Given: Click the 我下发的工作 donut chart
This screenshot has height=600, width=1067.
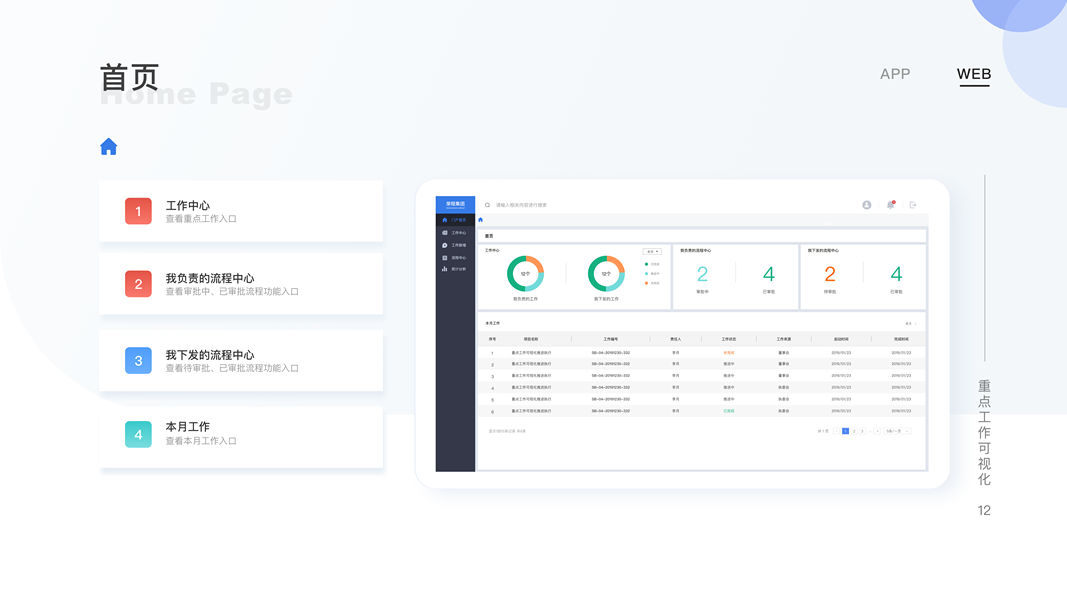Looking at the screenshot, I should [606, 273].
